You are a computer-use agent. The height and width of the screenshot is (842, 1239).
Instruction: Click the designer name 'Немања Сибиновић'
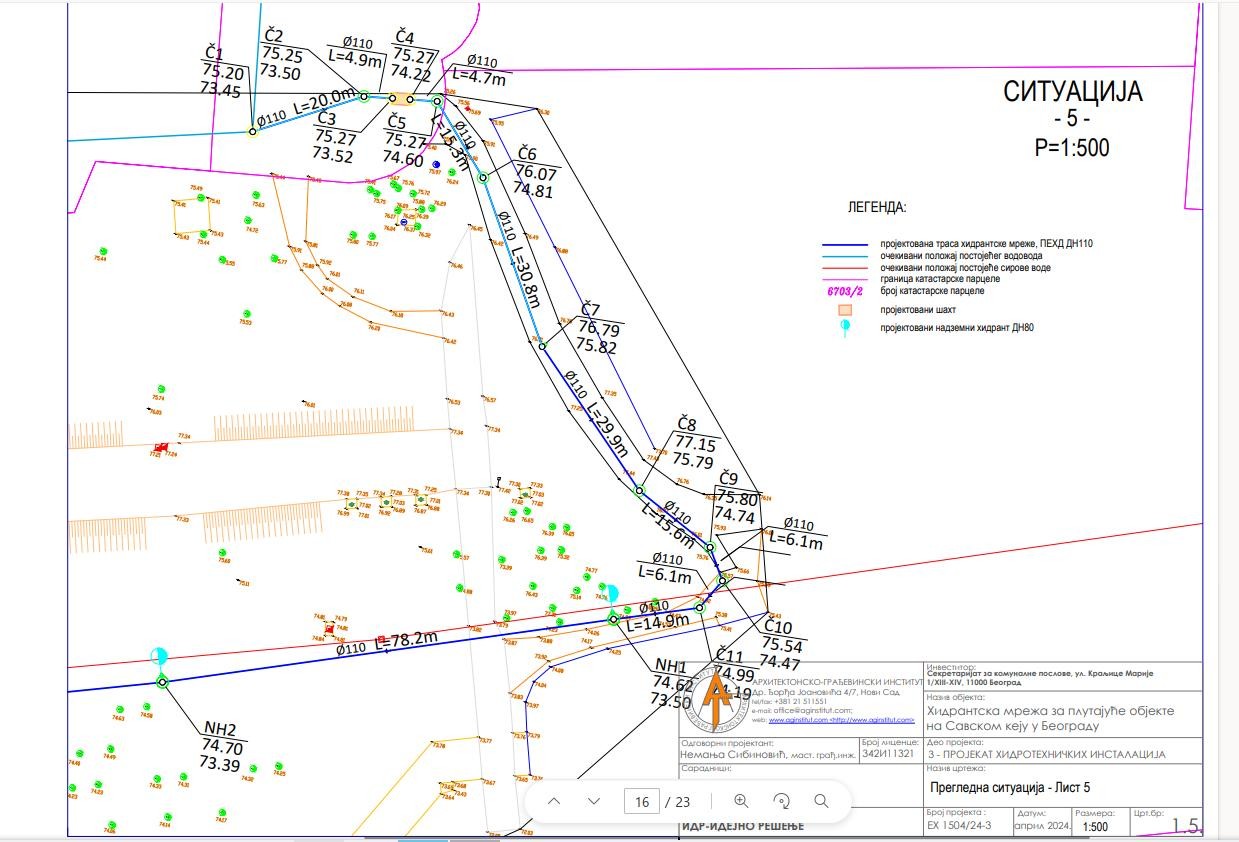tap(735, 755)
